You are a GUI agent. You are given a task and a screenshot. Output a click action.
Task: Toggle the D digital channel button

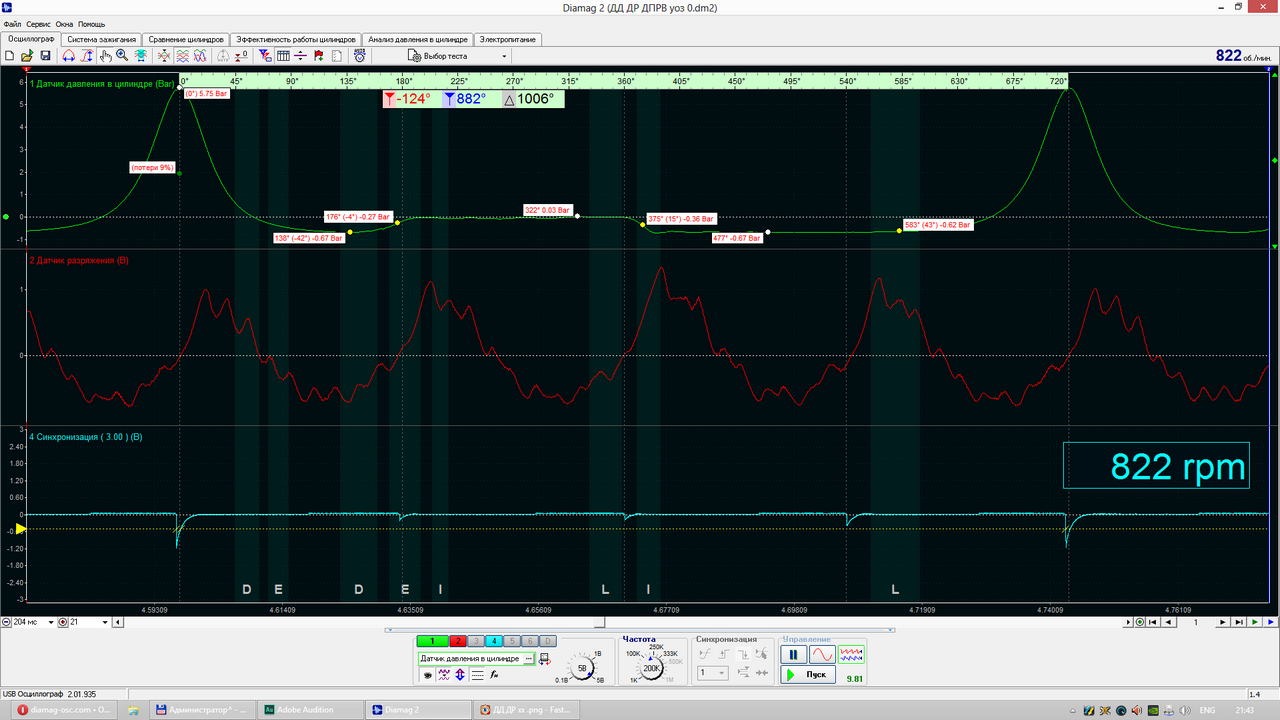tap(548, 641)
